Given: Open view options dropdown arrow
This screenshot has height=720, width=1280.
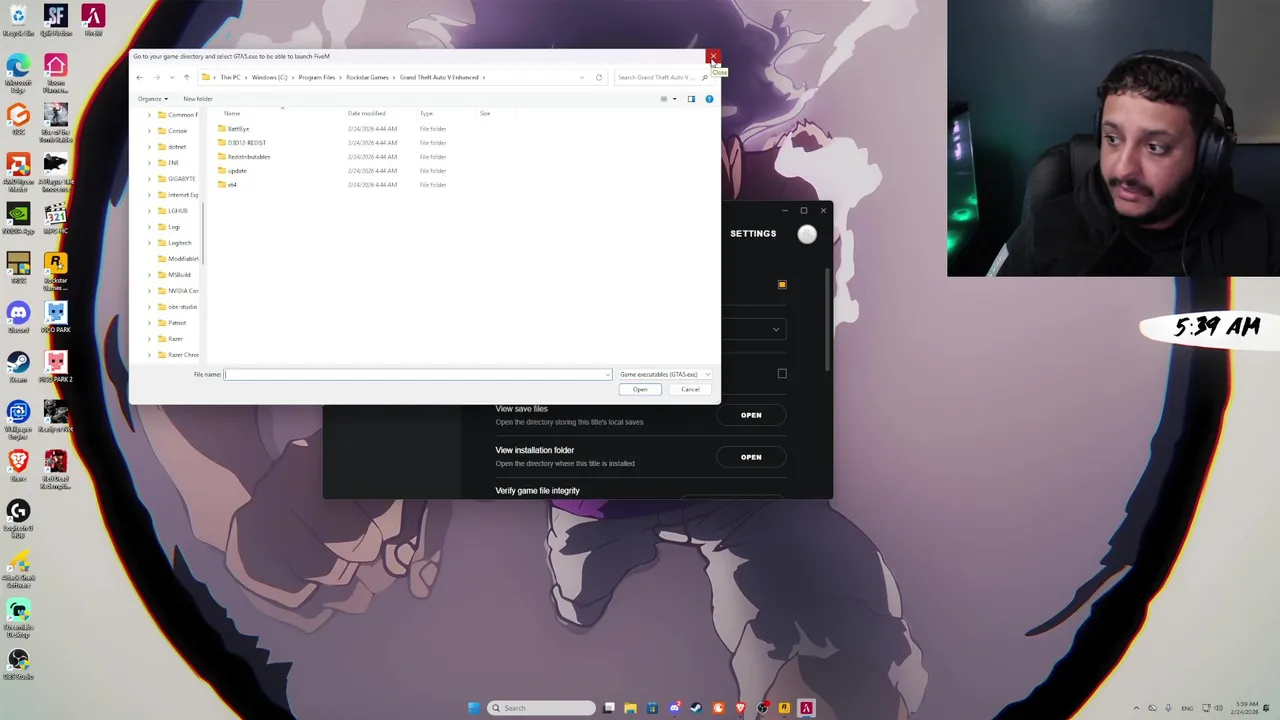Looking at the screenshot, I should (x=674, y=99).
